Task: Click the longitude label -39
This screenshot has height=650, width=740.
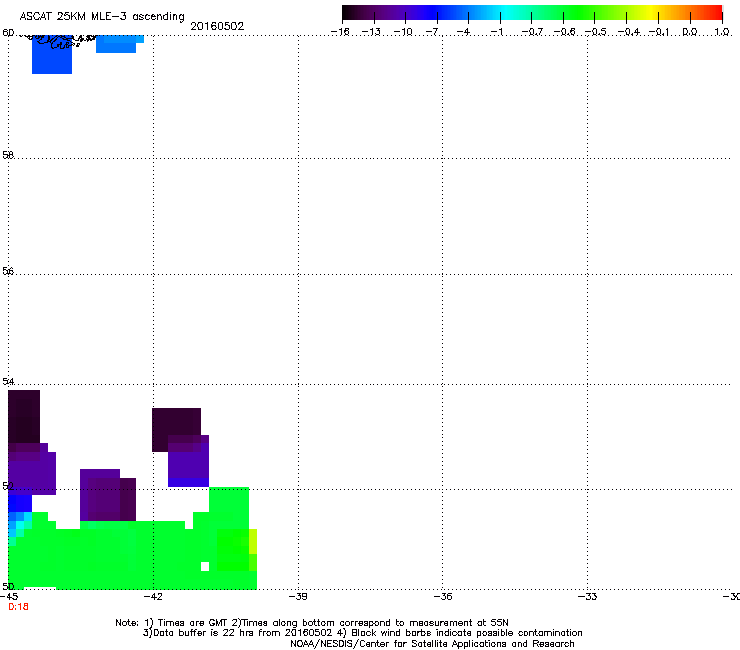Action: tap(298, 597)
